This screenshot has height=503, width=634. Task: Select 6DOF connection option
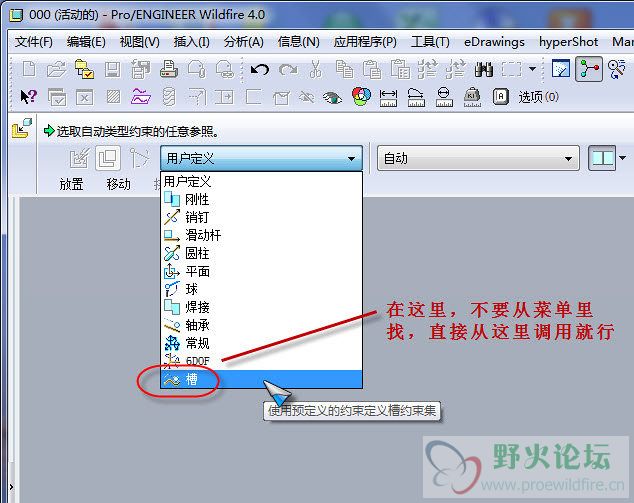click(x=261, y=361)
